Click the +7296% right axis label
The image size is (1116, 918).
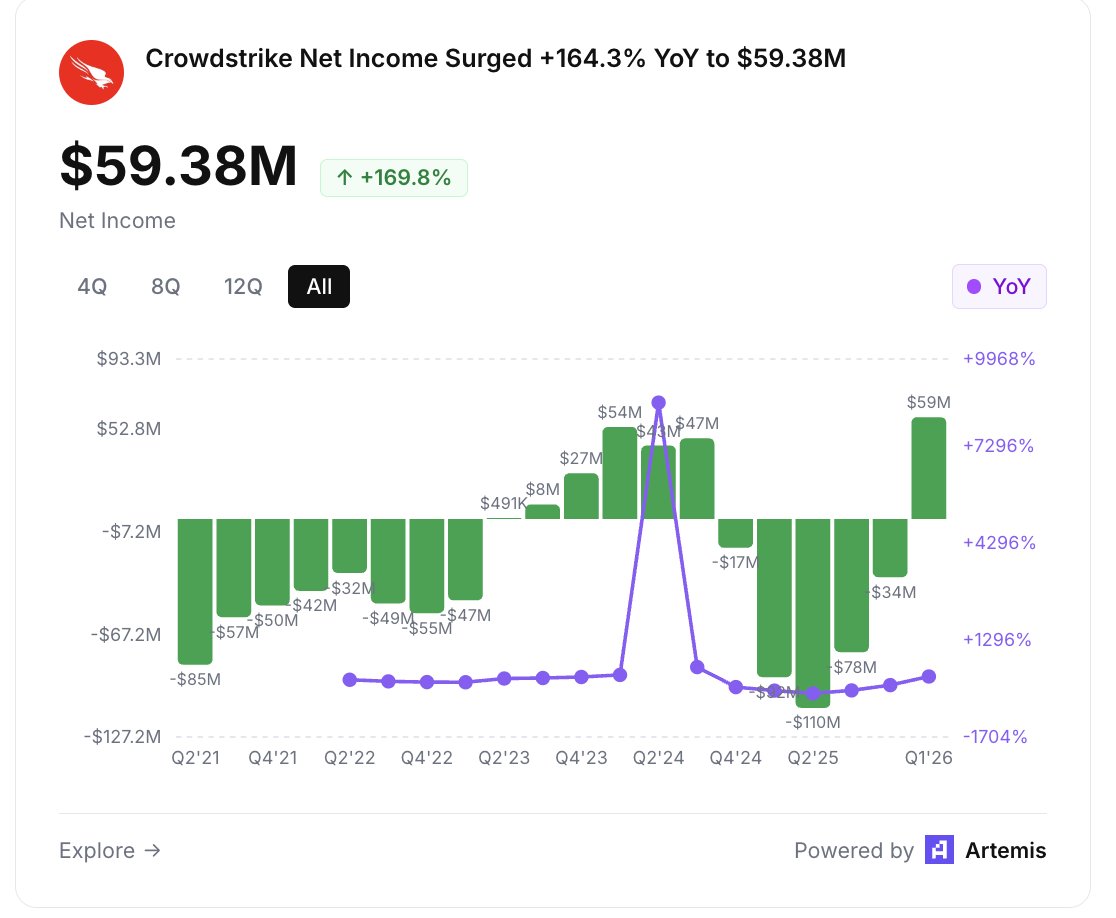tap(998, 445)
